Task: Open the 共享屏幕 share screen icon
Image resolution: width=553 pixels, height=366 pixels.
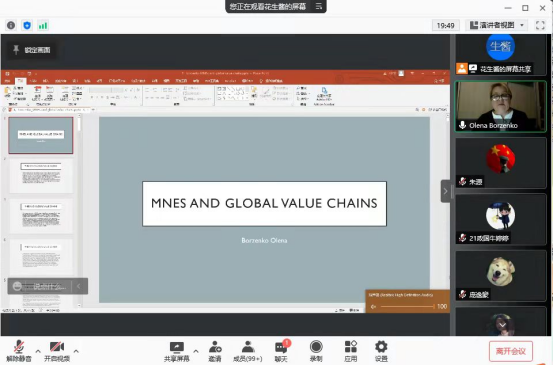Action: click(x=176, y=347)
